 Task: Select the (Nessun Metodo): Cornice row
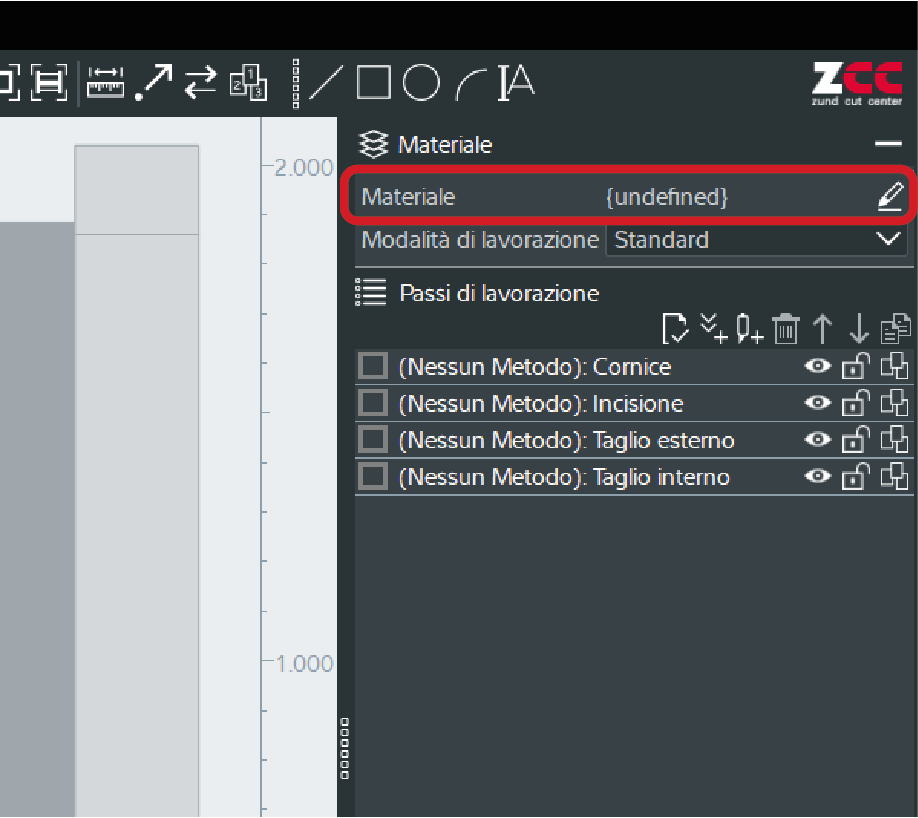coord(634,367)
